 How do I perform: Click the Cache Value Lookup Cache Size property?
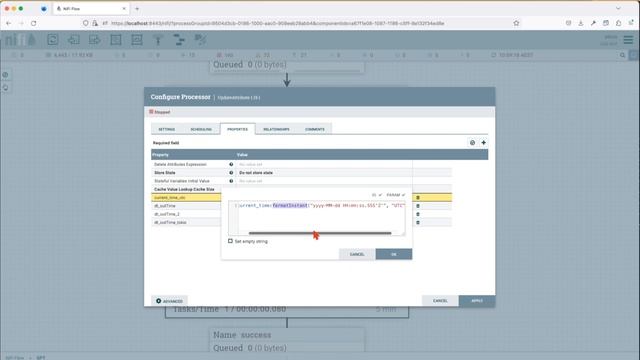[184, 189]
